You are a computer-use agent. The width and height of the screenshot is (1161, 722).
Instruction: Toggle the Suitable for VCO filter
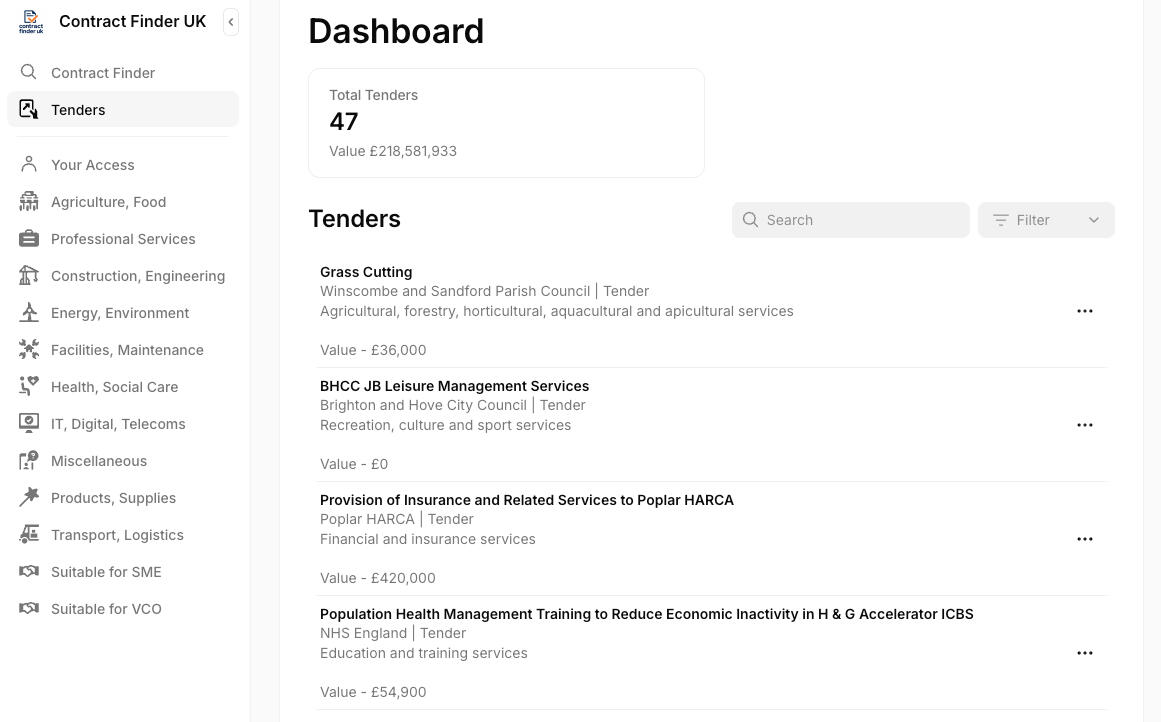point(106,608)
